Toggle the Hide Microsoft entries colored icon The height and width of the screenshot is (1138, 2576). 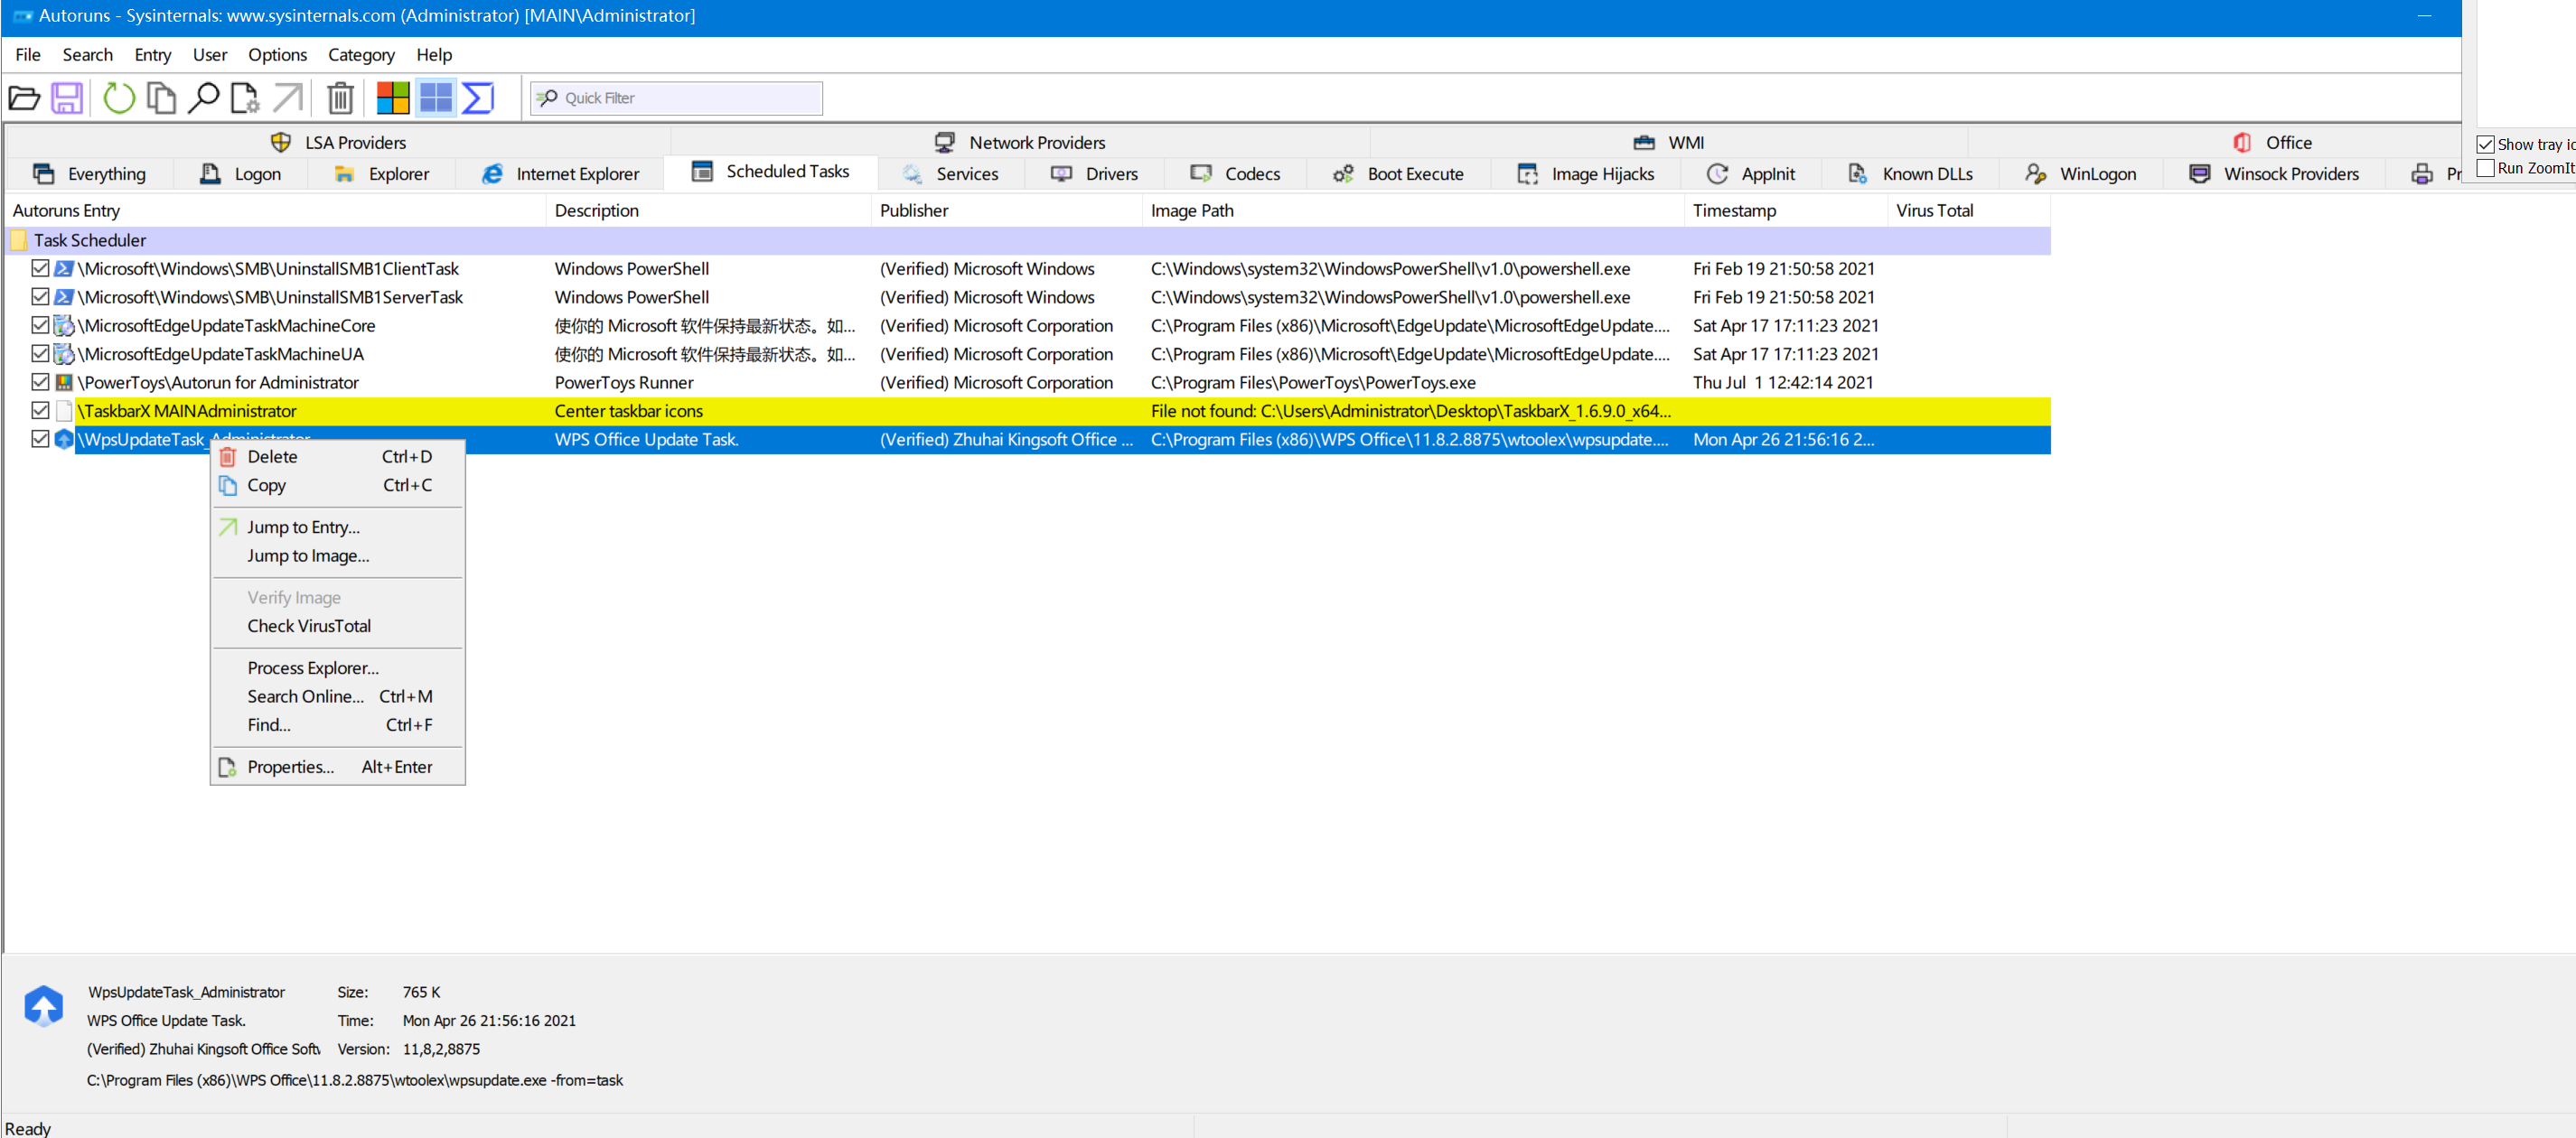click(x=393, y=98)
